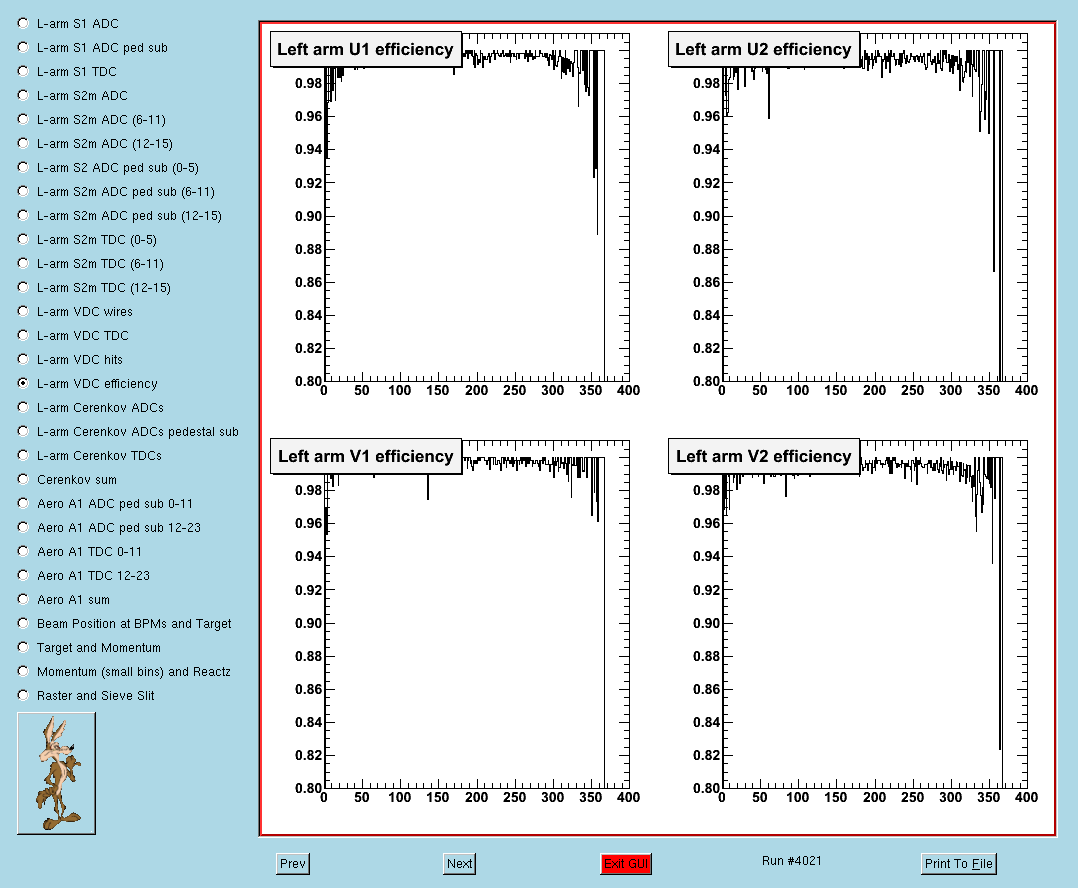Image resolution: width=1078 pixels, height=888 pixels.
Task: Select the L-arm S1 ADC radio button
Action: pos(23,23)
